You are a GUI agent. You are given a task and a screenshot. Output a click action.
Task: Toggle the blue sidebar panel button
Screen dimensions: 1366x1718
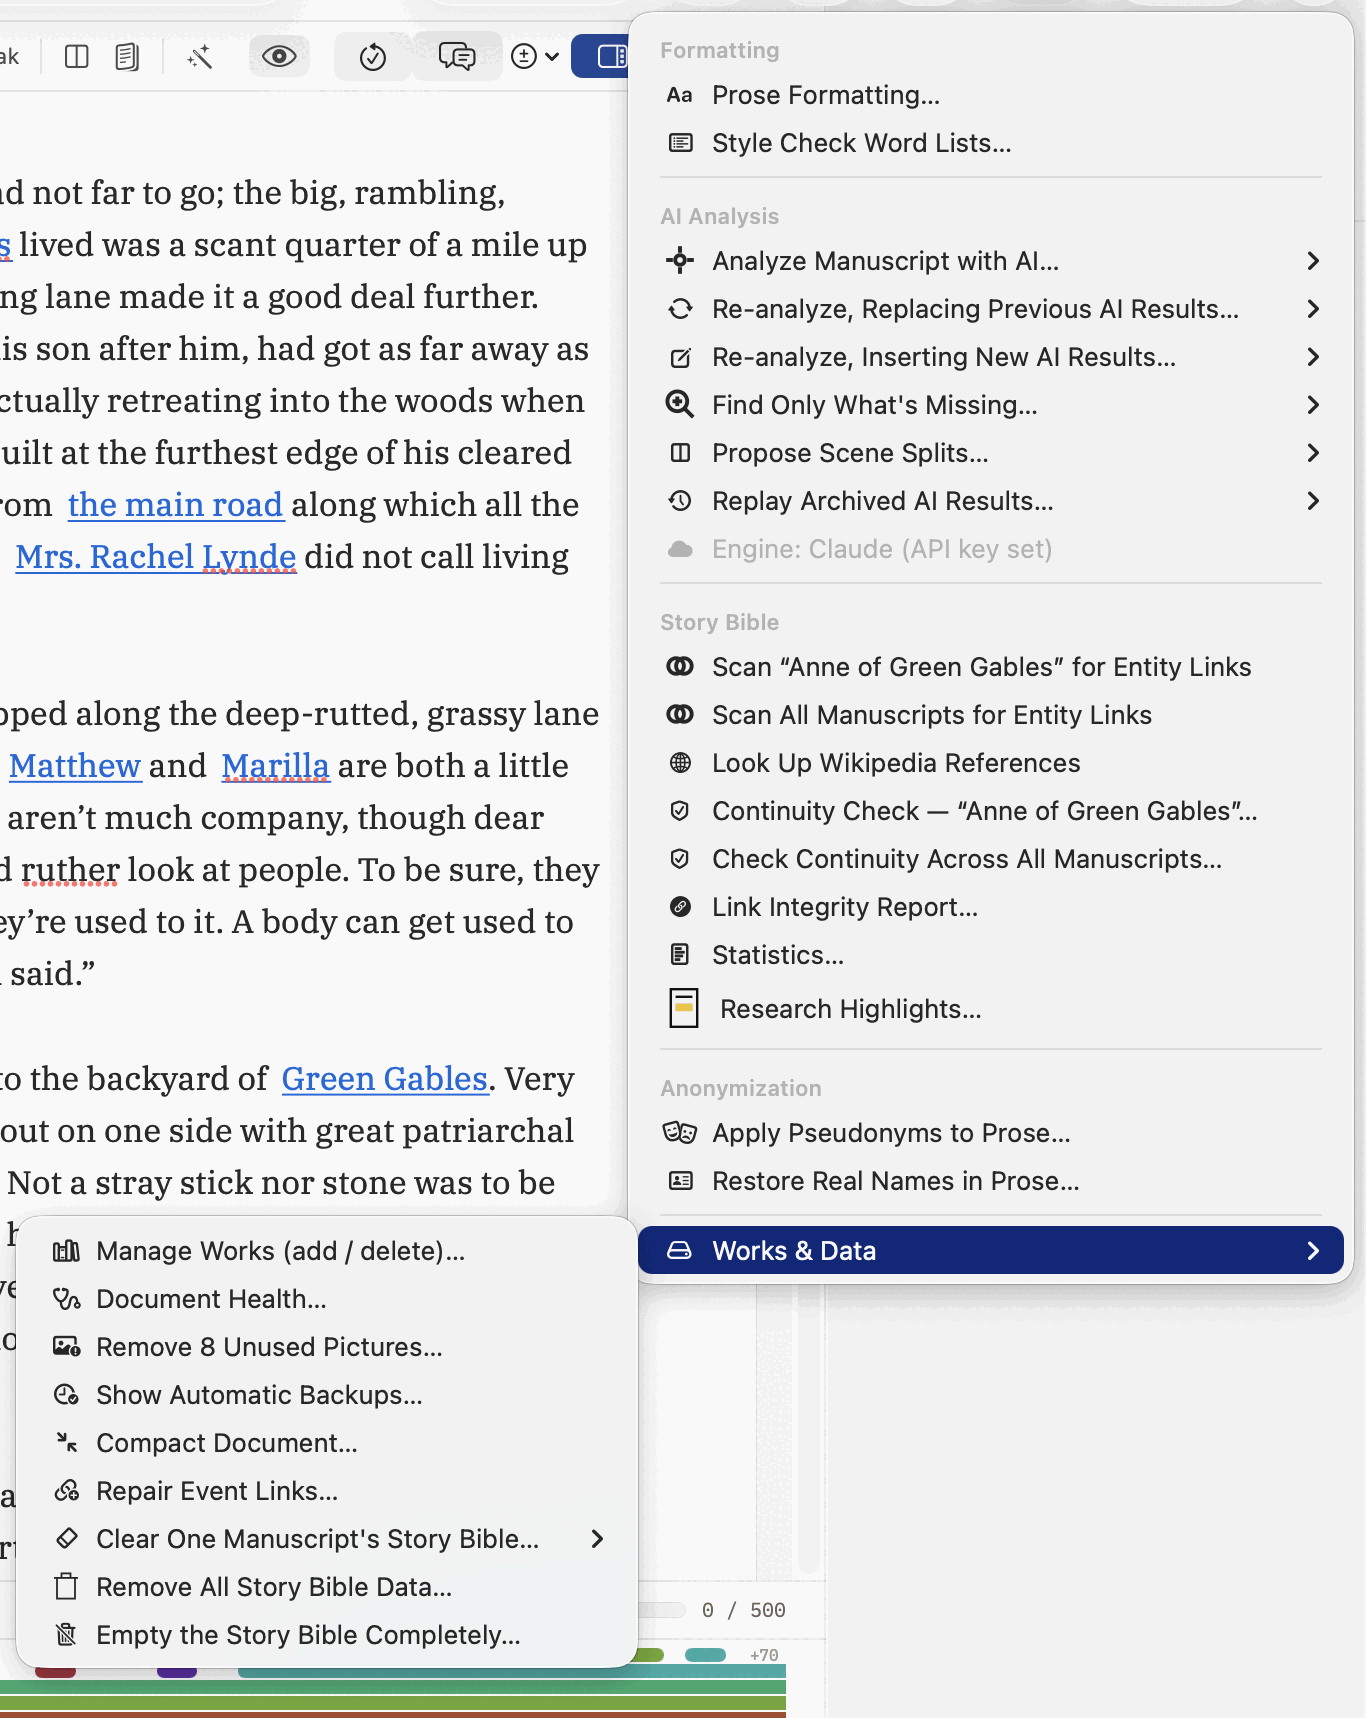tap(600, 56)
